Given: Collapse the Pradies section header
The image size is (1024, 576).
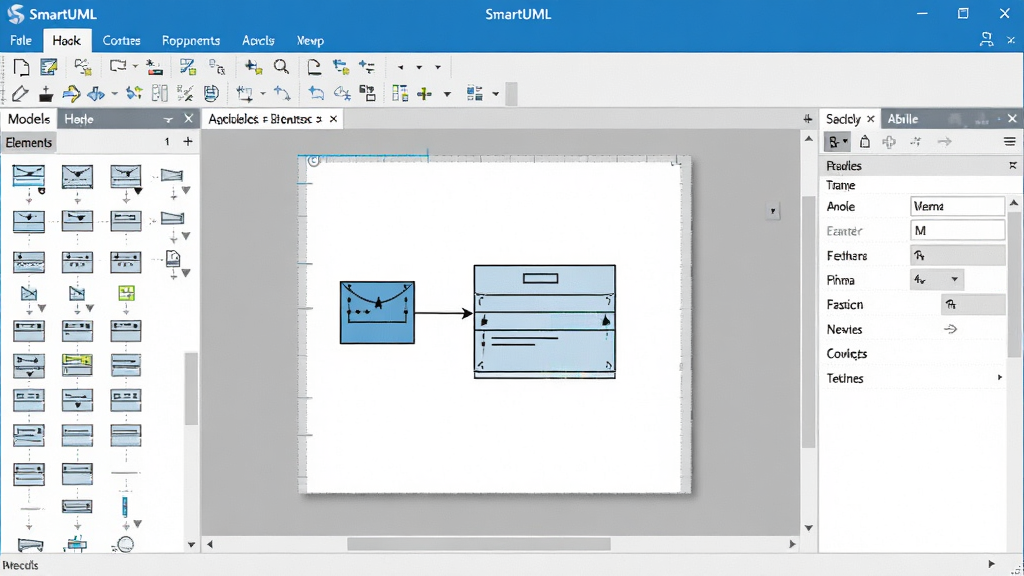Looking at the screenshot, I should 1013,166.
